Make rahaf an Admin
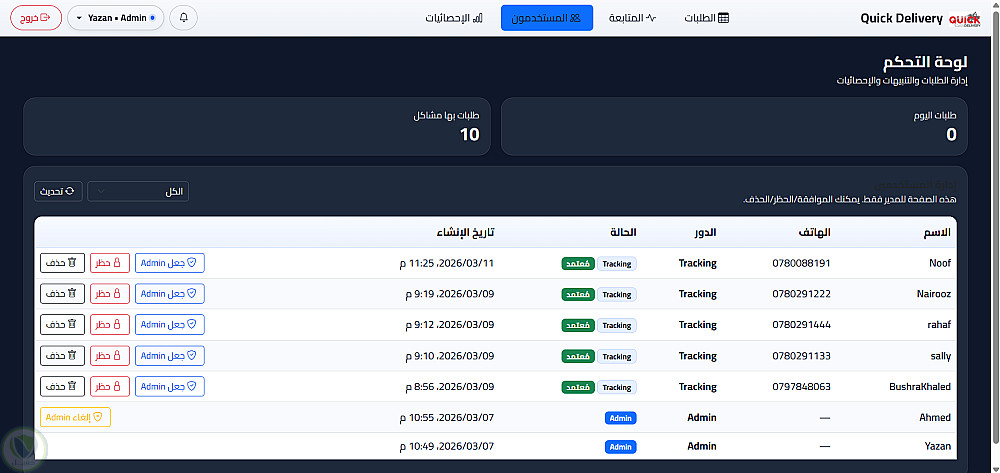The width and height of the screenshot is (1000, 473). [x=170, y=324]
